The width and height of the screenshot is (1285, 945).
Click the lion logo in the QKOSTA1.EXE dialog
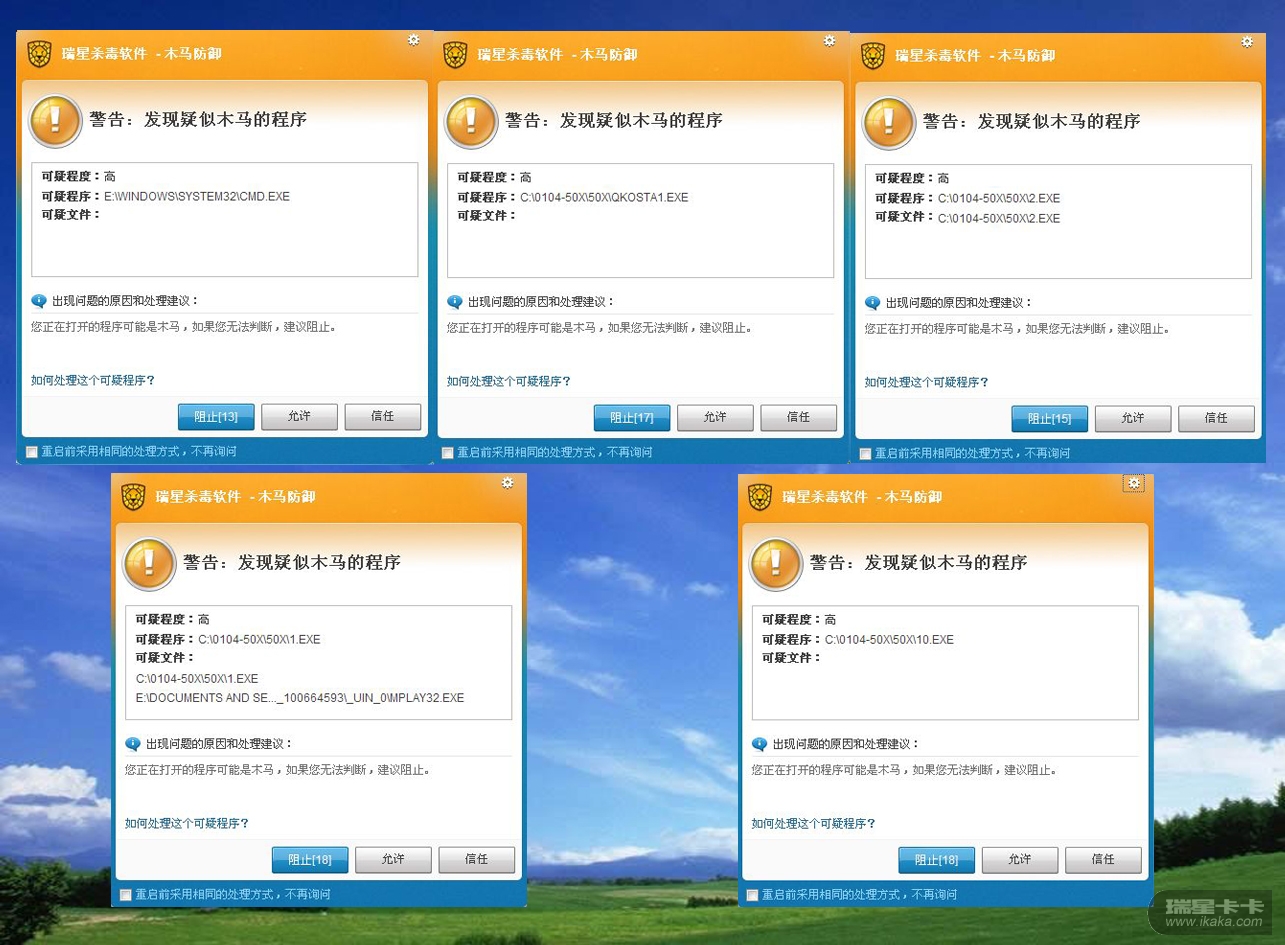pyautogui.click(x=455, y=55)
